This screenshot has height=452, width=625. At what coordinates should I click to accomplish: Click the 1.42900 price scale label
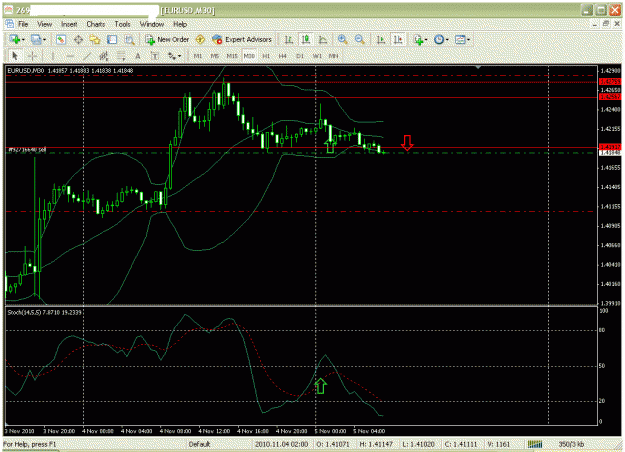[x=610, y=71]
